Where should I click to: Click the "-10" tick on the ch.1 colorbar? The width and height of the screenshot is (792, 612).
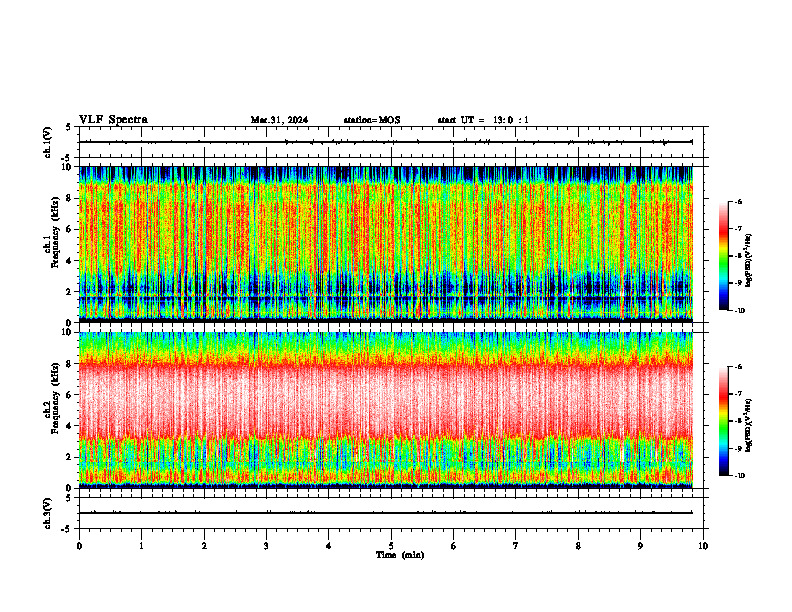coord(740,311)
